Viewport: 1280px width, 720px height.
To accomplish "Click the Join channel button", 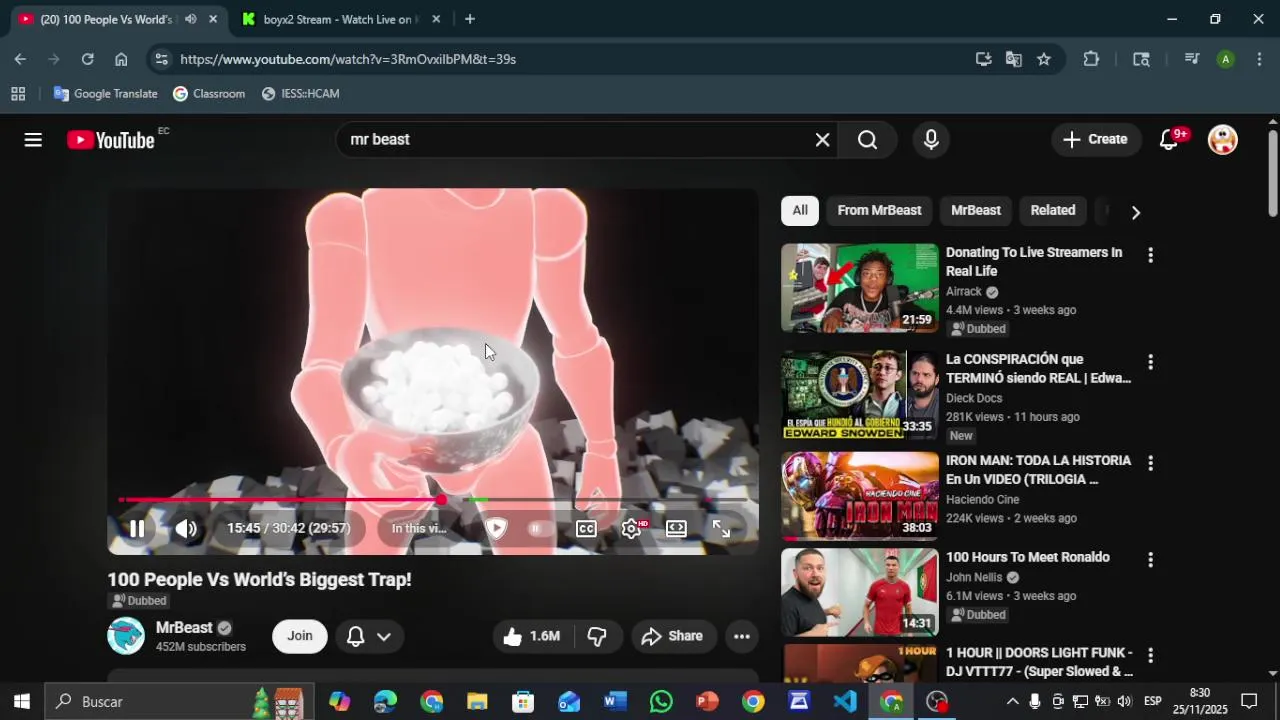I will coord(300,636).
